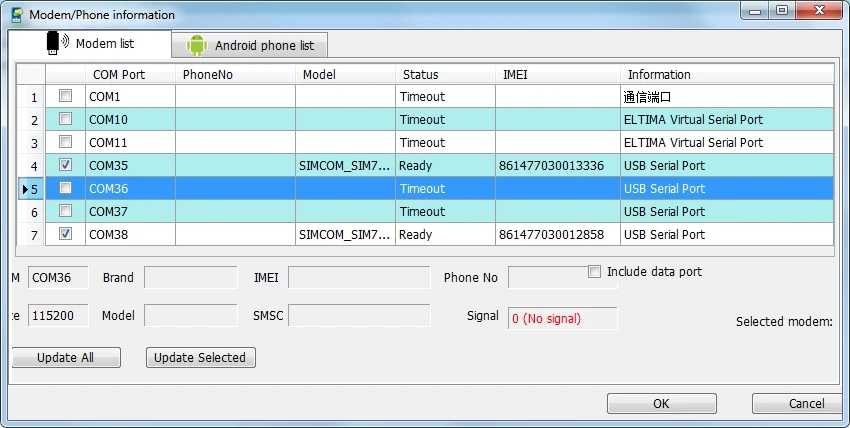This screenshot has width=850, height=428.
Task: Sort by COM Port column header
Action: (x=130, y=74)
